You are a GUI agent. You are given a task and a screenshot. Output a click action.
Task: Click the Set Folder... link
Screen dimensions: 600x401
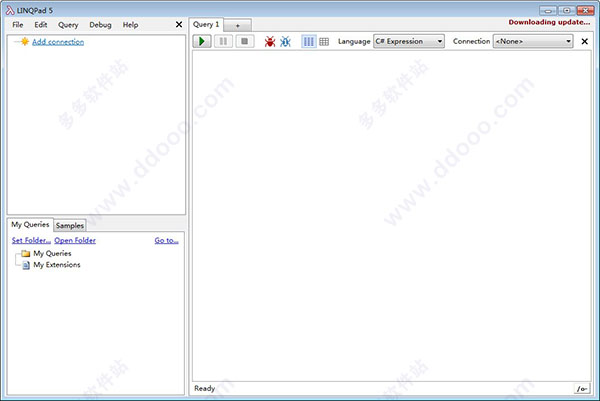[x=31, y=240]
